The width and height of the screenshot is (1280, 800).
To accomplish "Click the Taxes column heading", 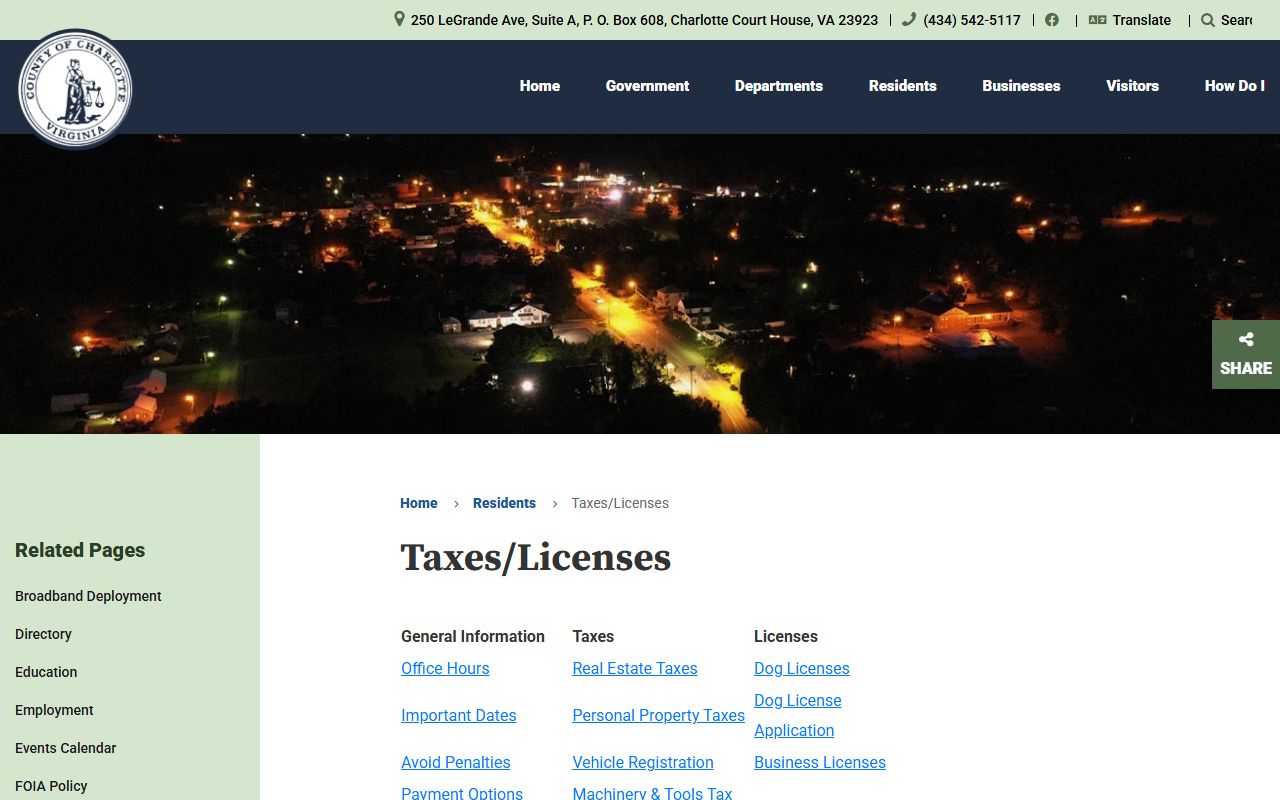I will [x=593, y=636].
